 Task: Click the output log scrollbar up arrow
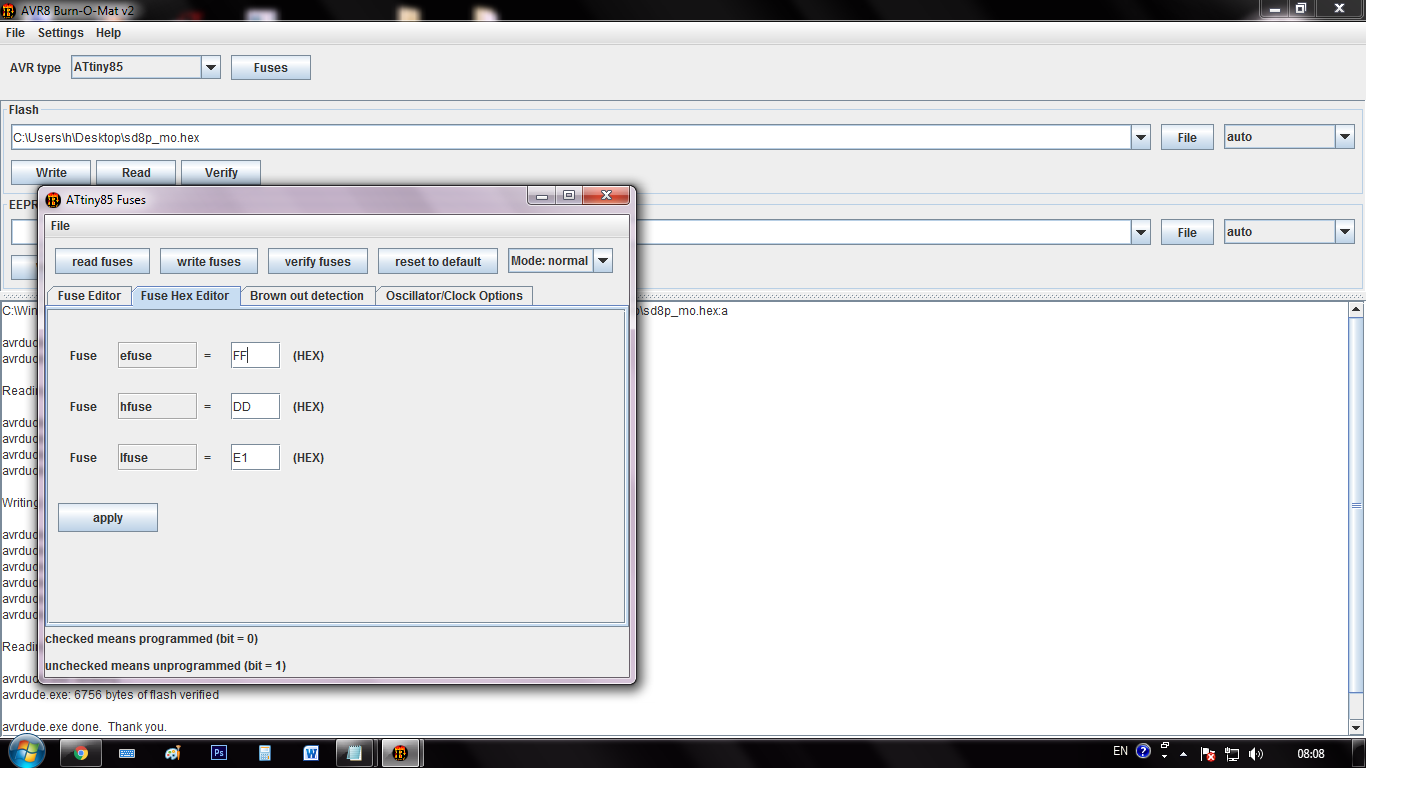(1356, 311)
